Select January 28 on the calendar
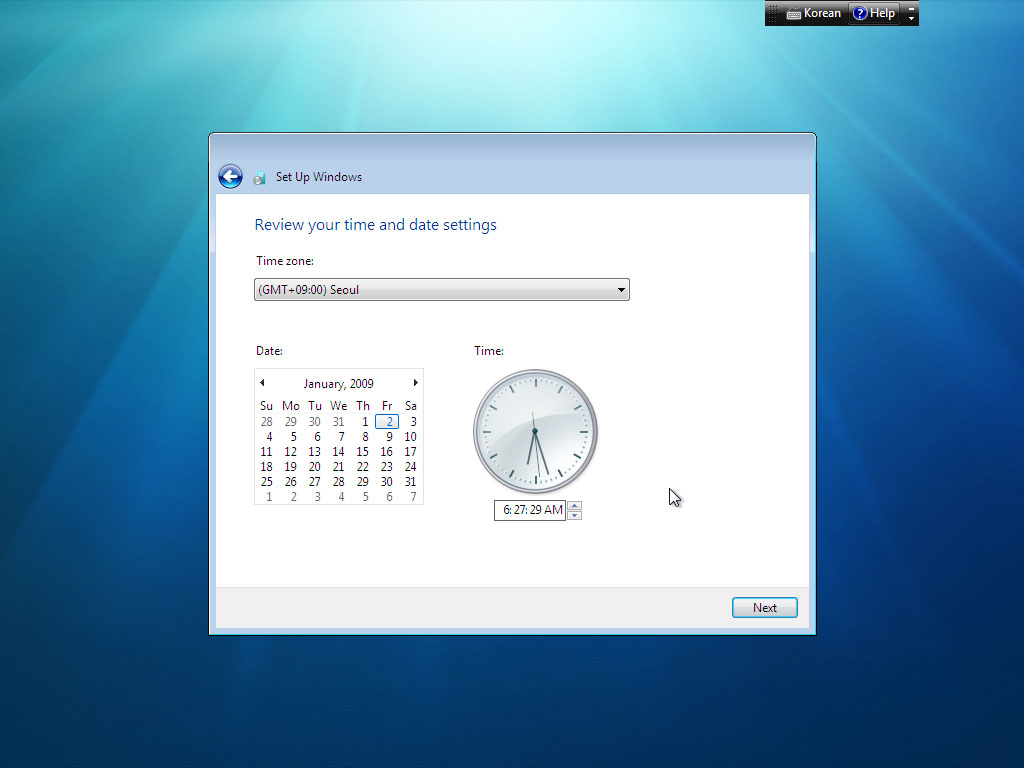Screen dimensions: 1024x768 point(338,482)
